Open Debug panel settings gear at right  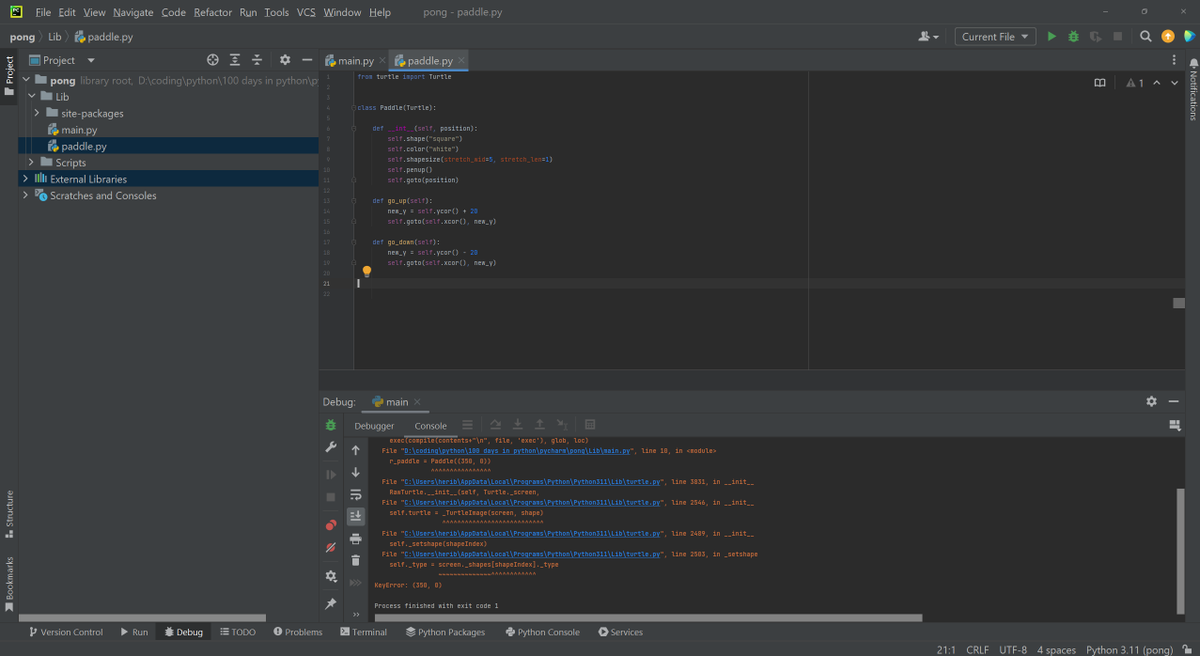pos(1151,401)
